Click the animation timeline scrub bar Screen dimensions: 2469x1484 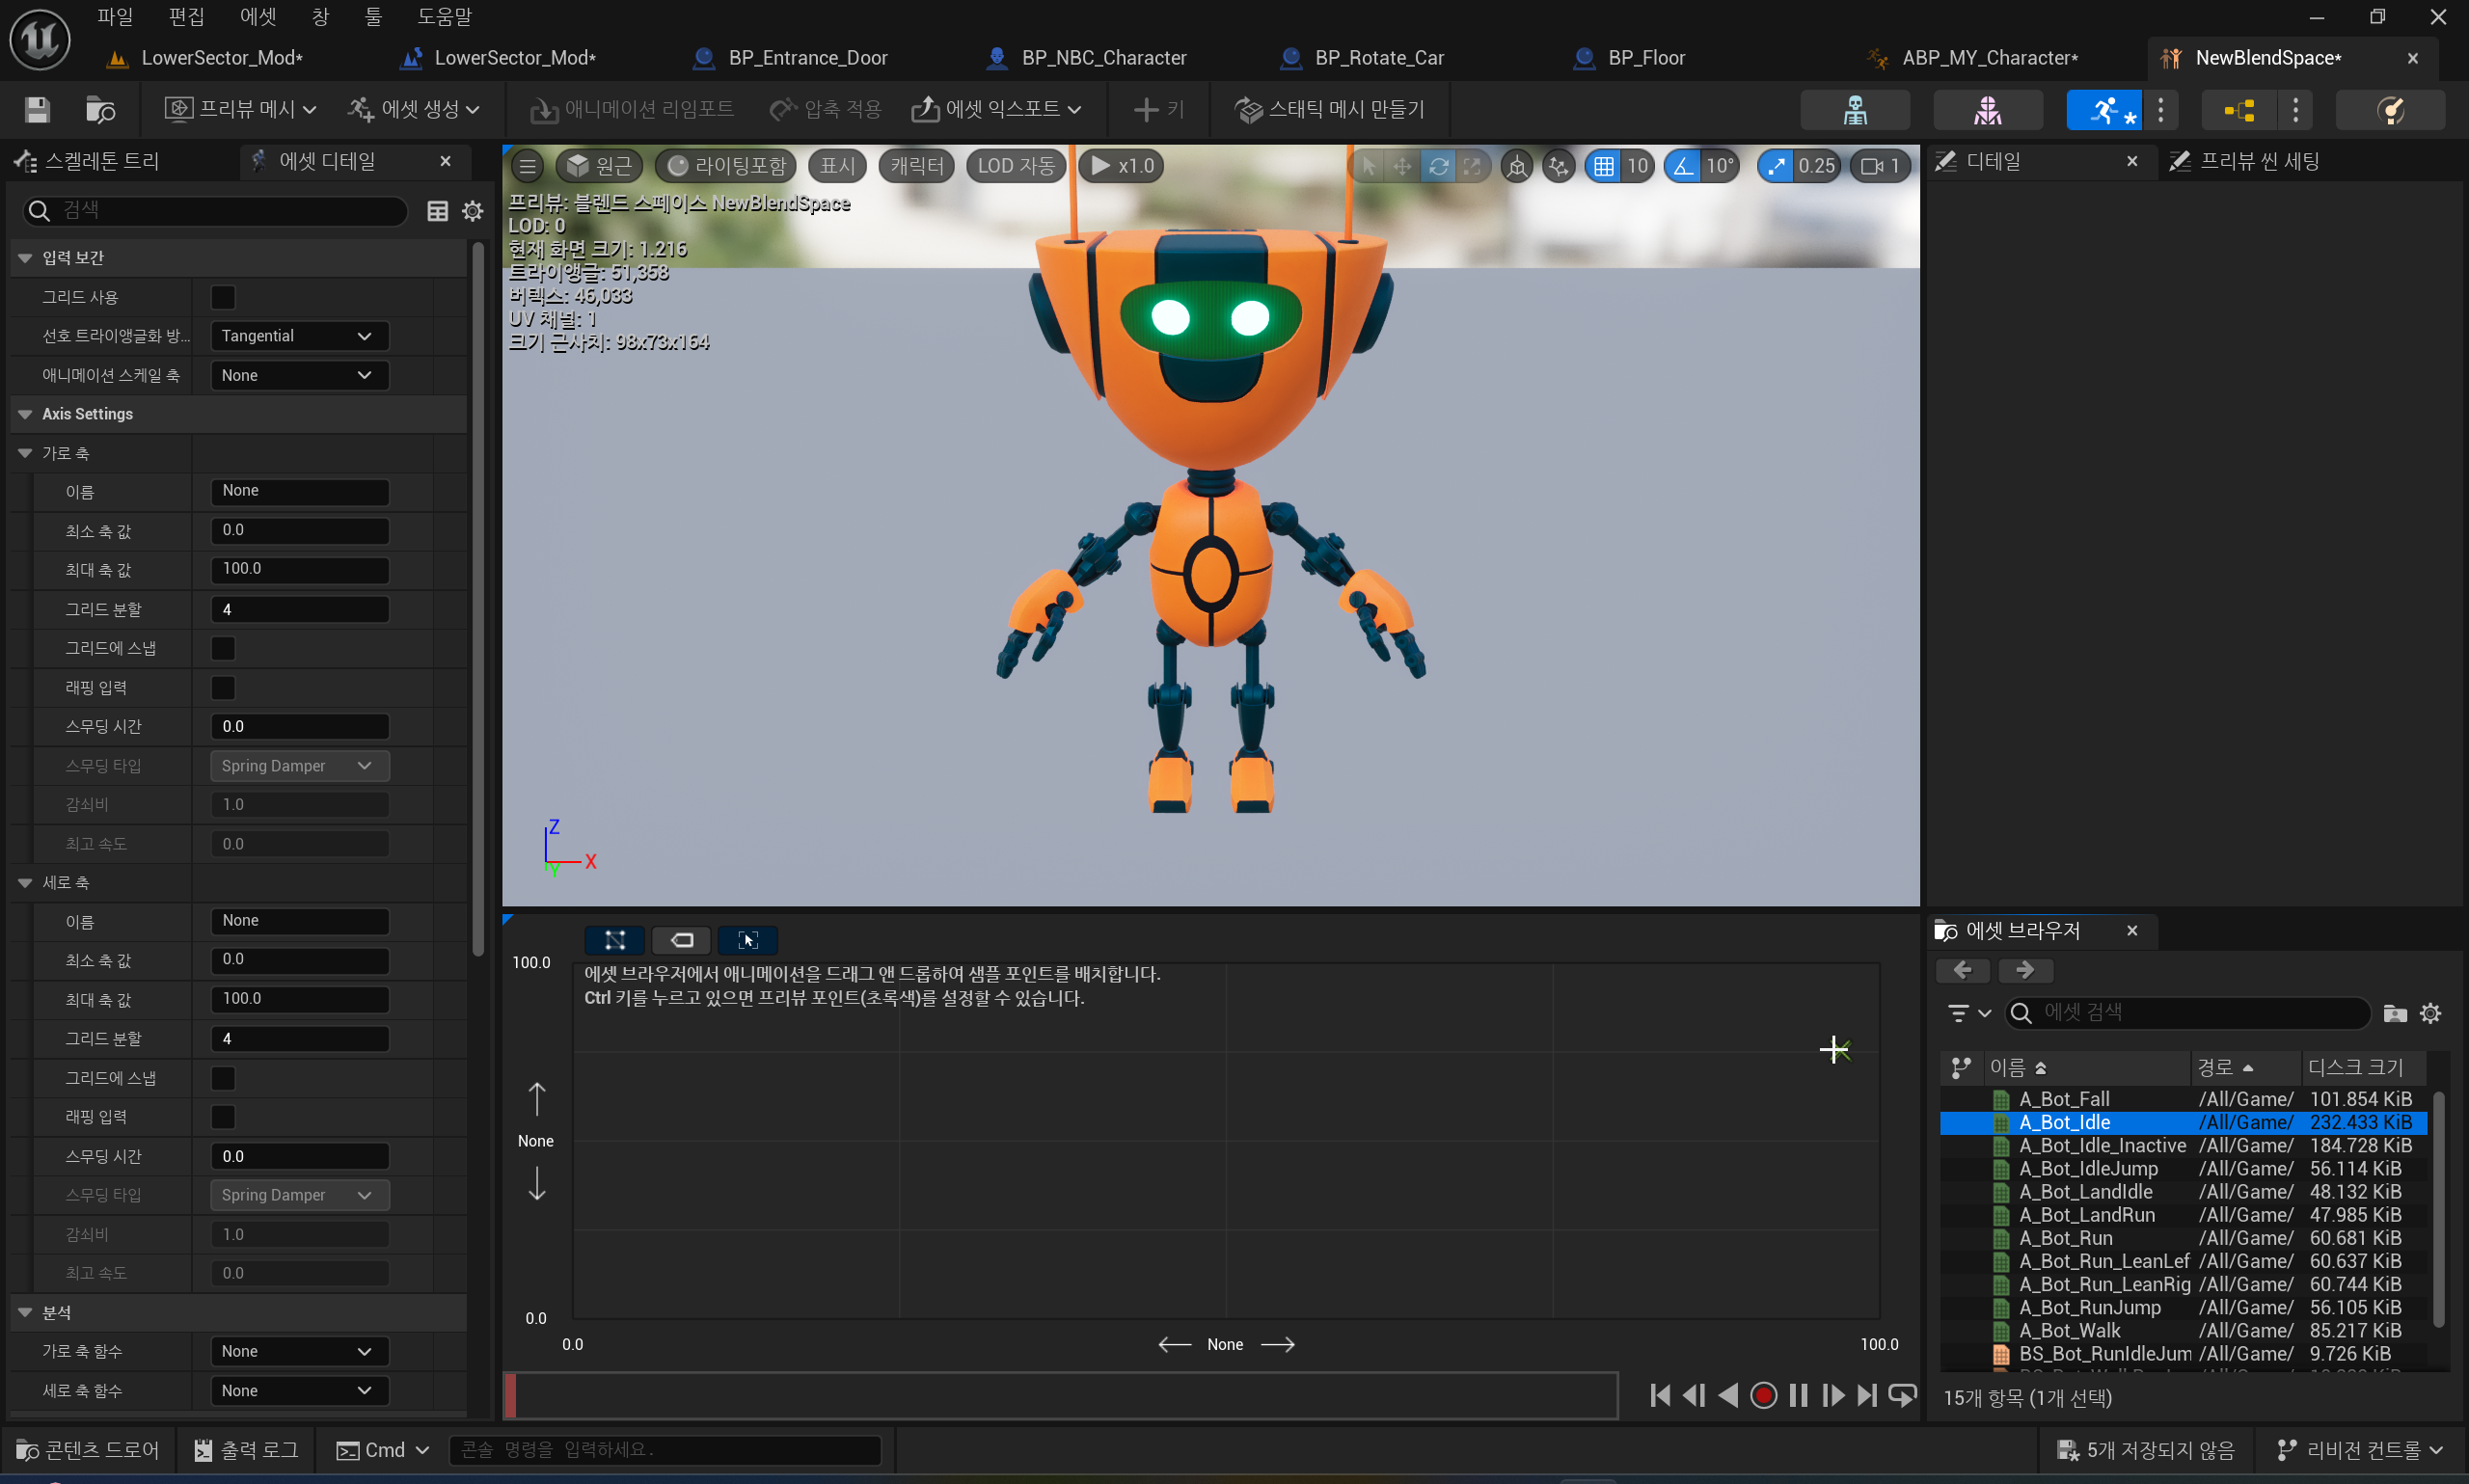(1060, 1395)
